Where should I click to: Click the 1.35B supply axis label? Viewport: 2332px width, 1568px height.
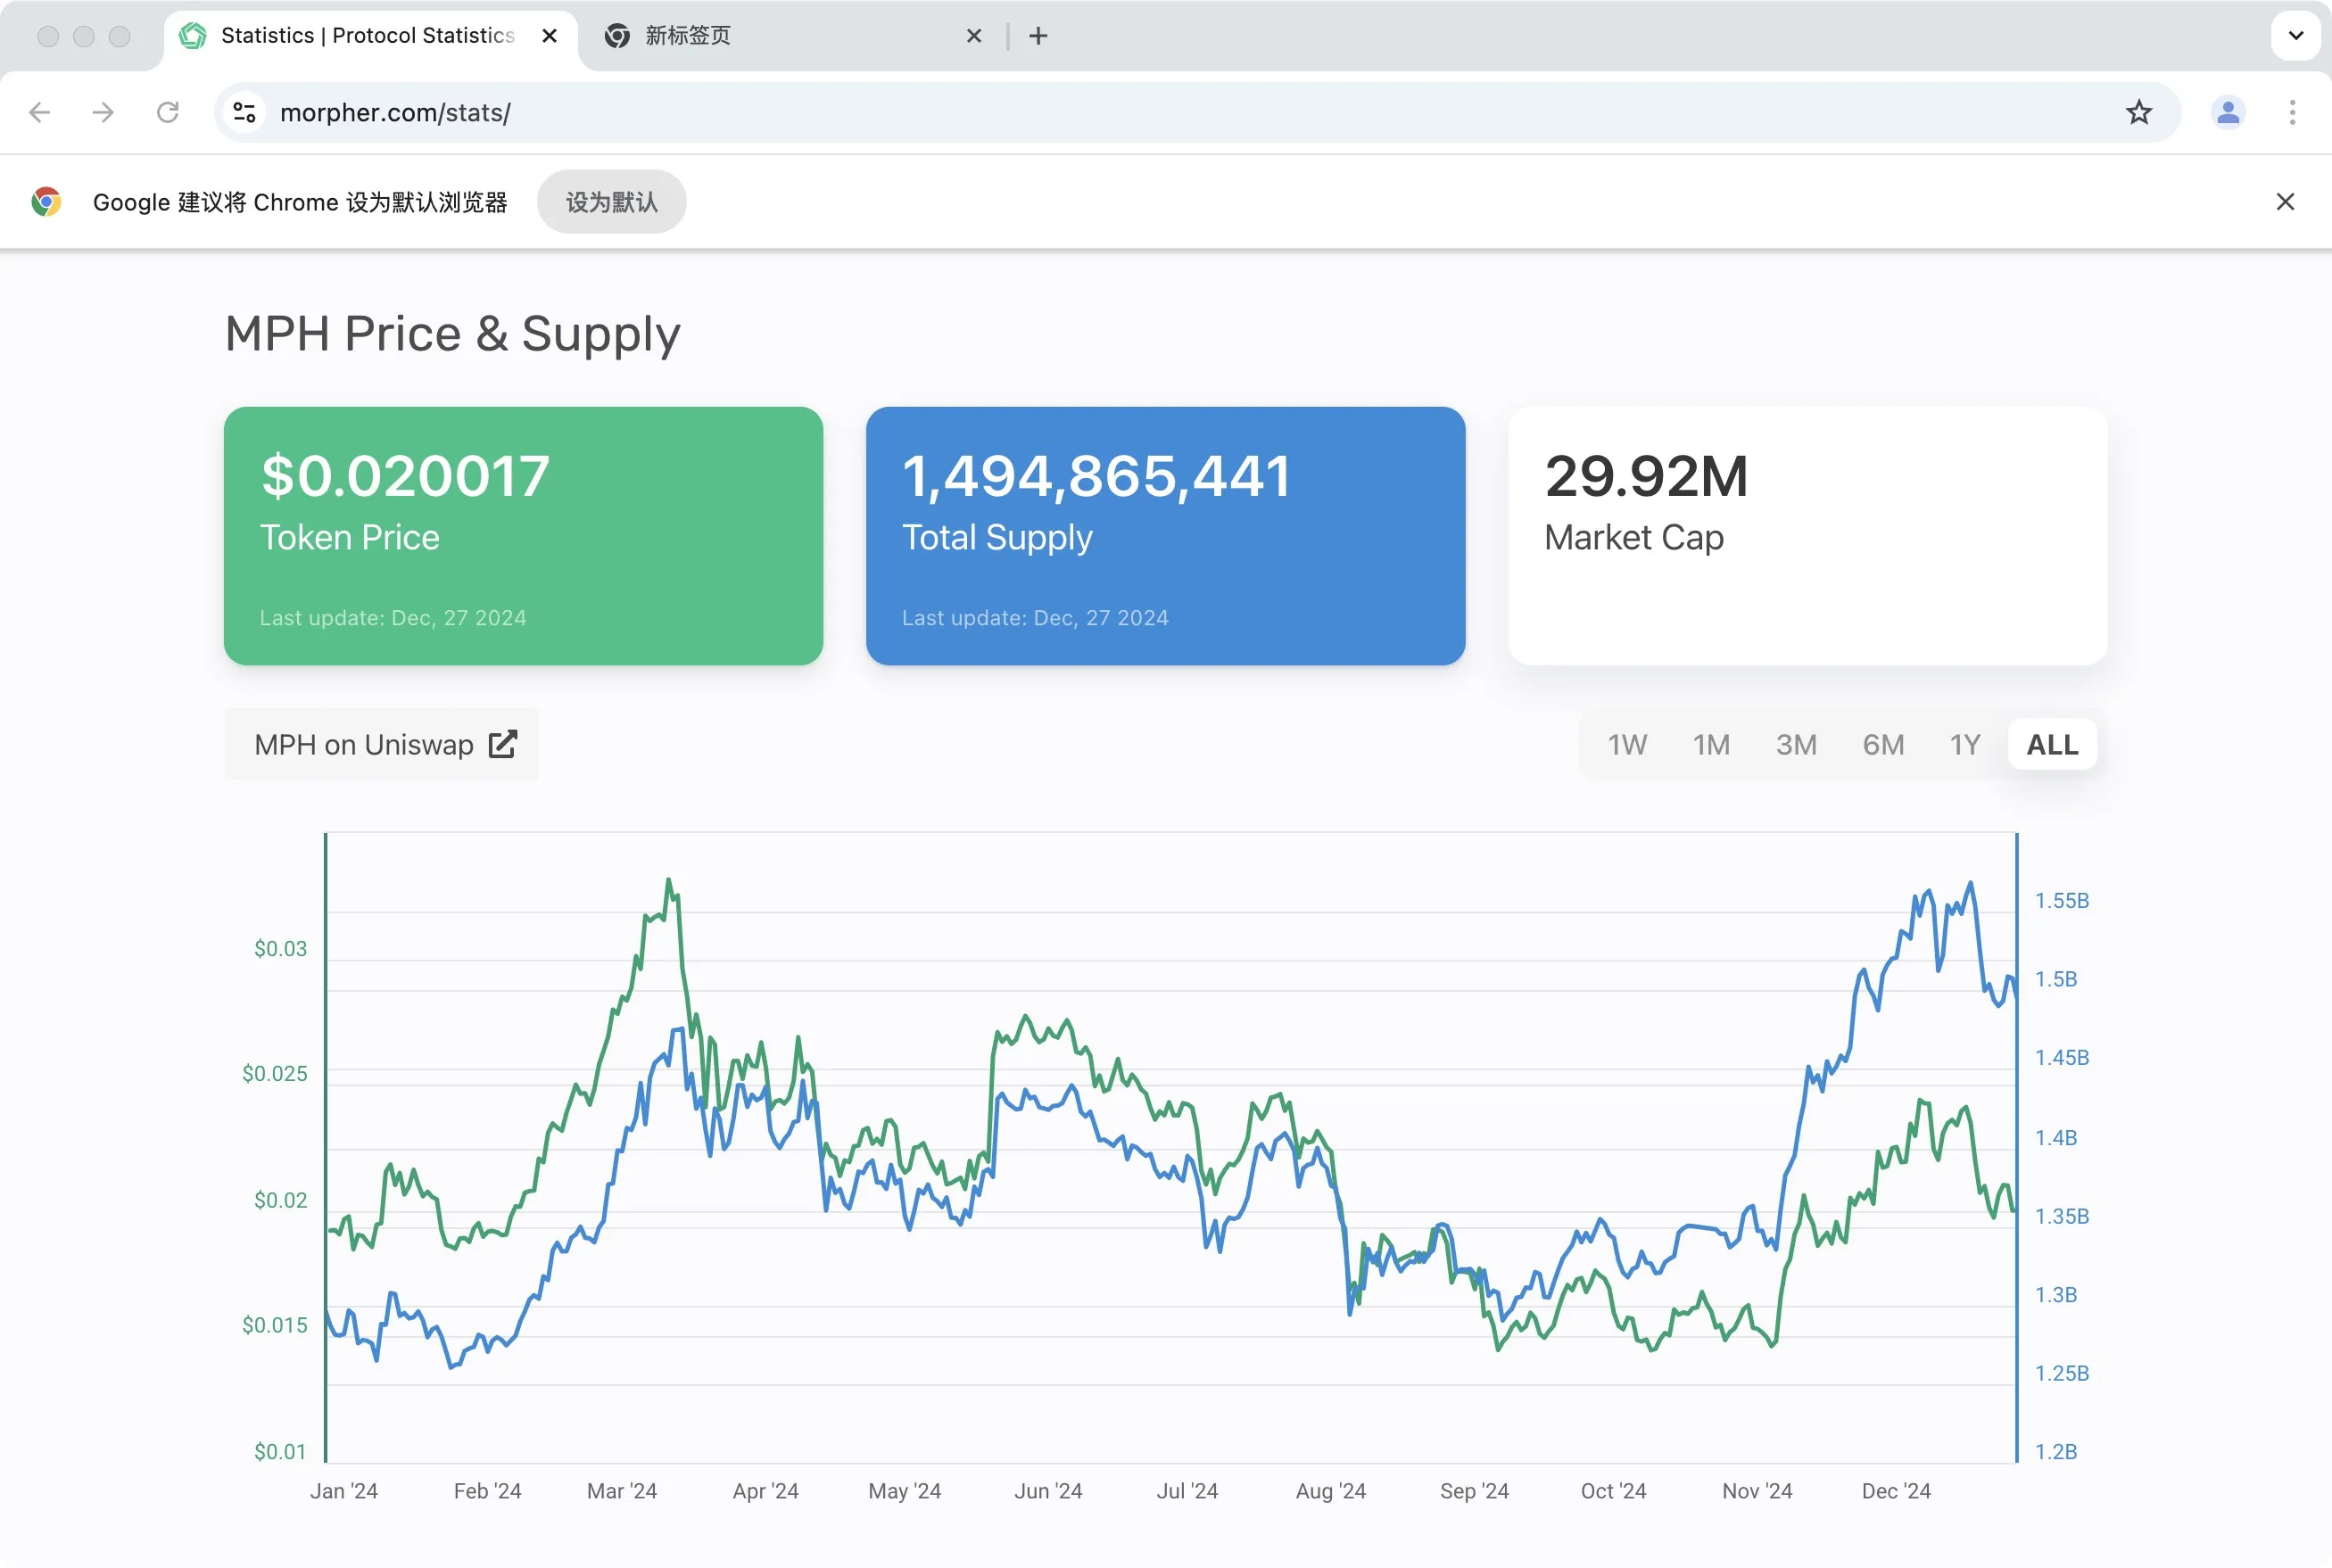tap(2062, 1217)
